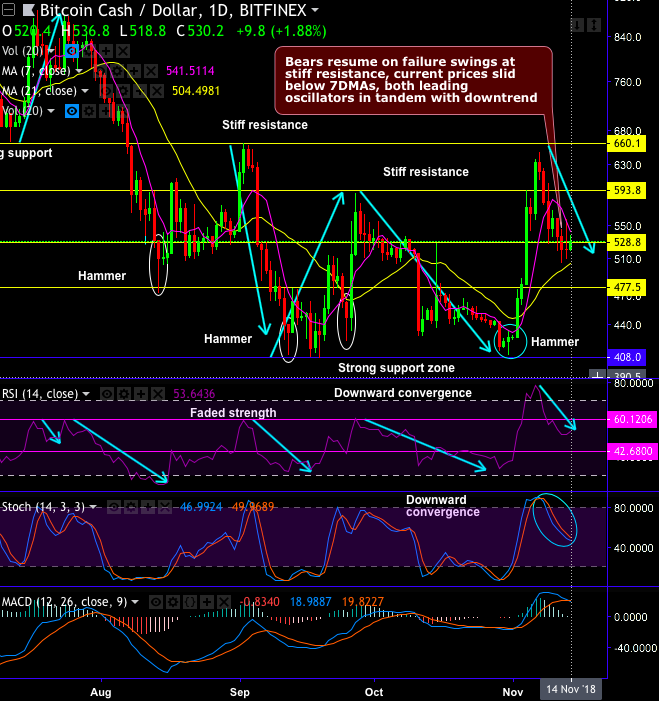Select the 'Bears resume on failure swings' callout

413,80
